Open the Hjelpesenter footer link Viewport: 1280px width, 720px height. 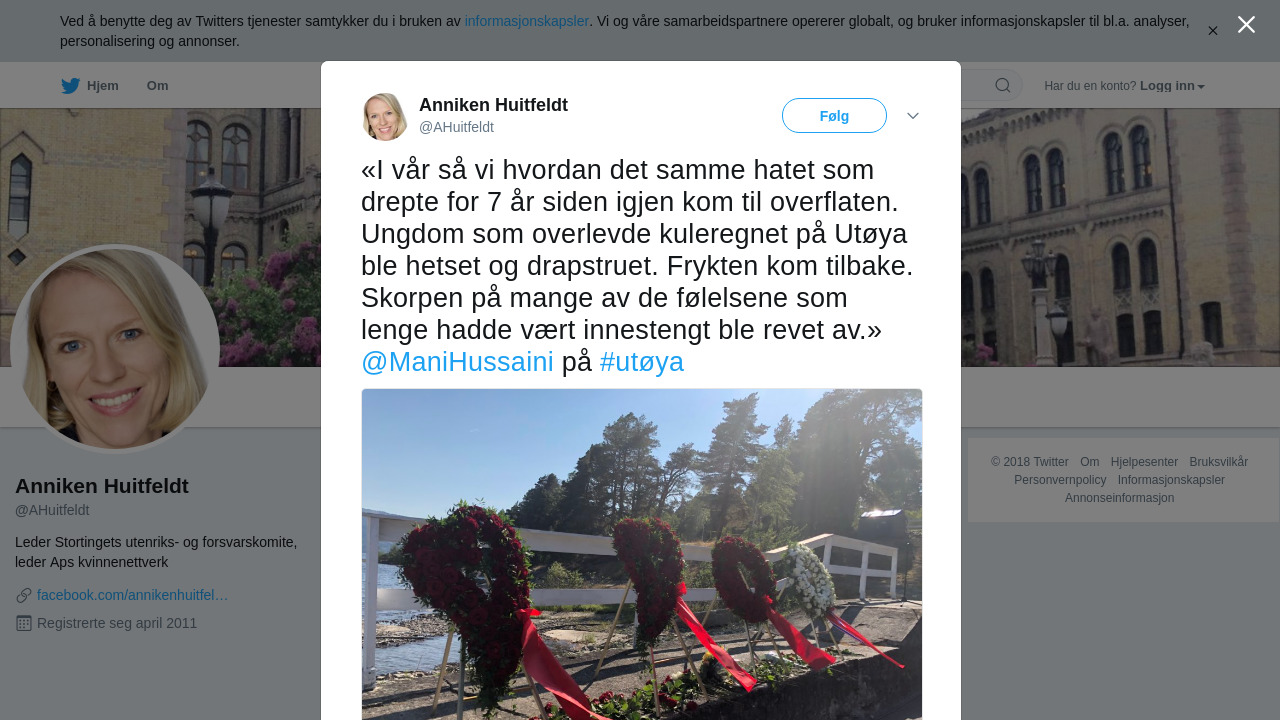[x=1144, y=462]
